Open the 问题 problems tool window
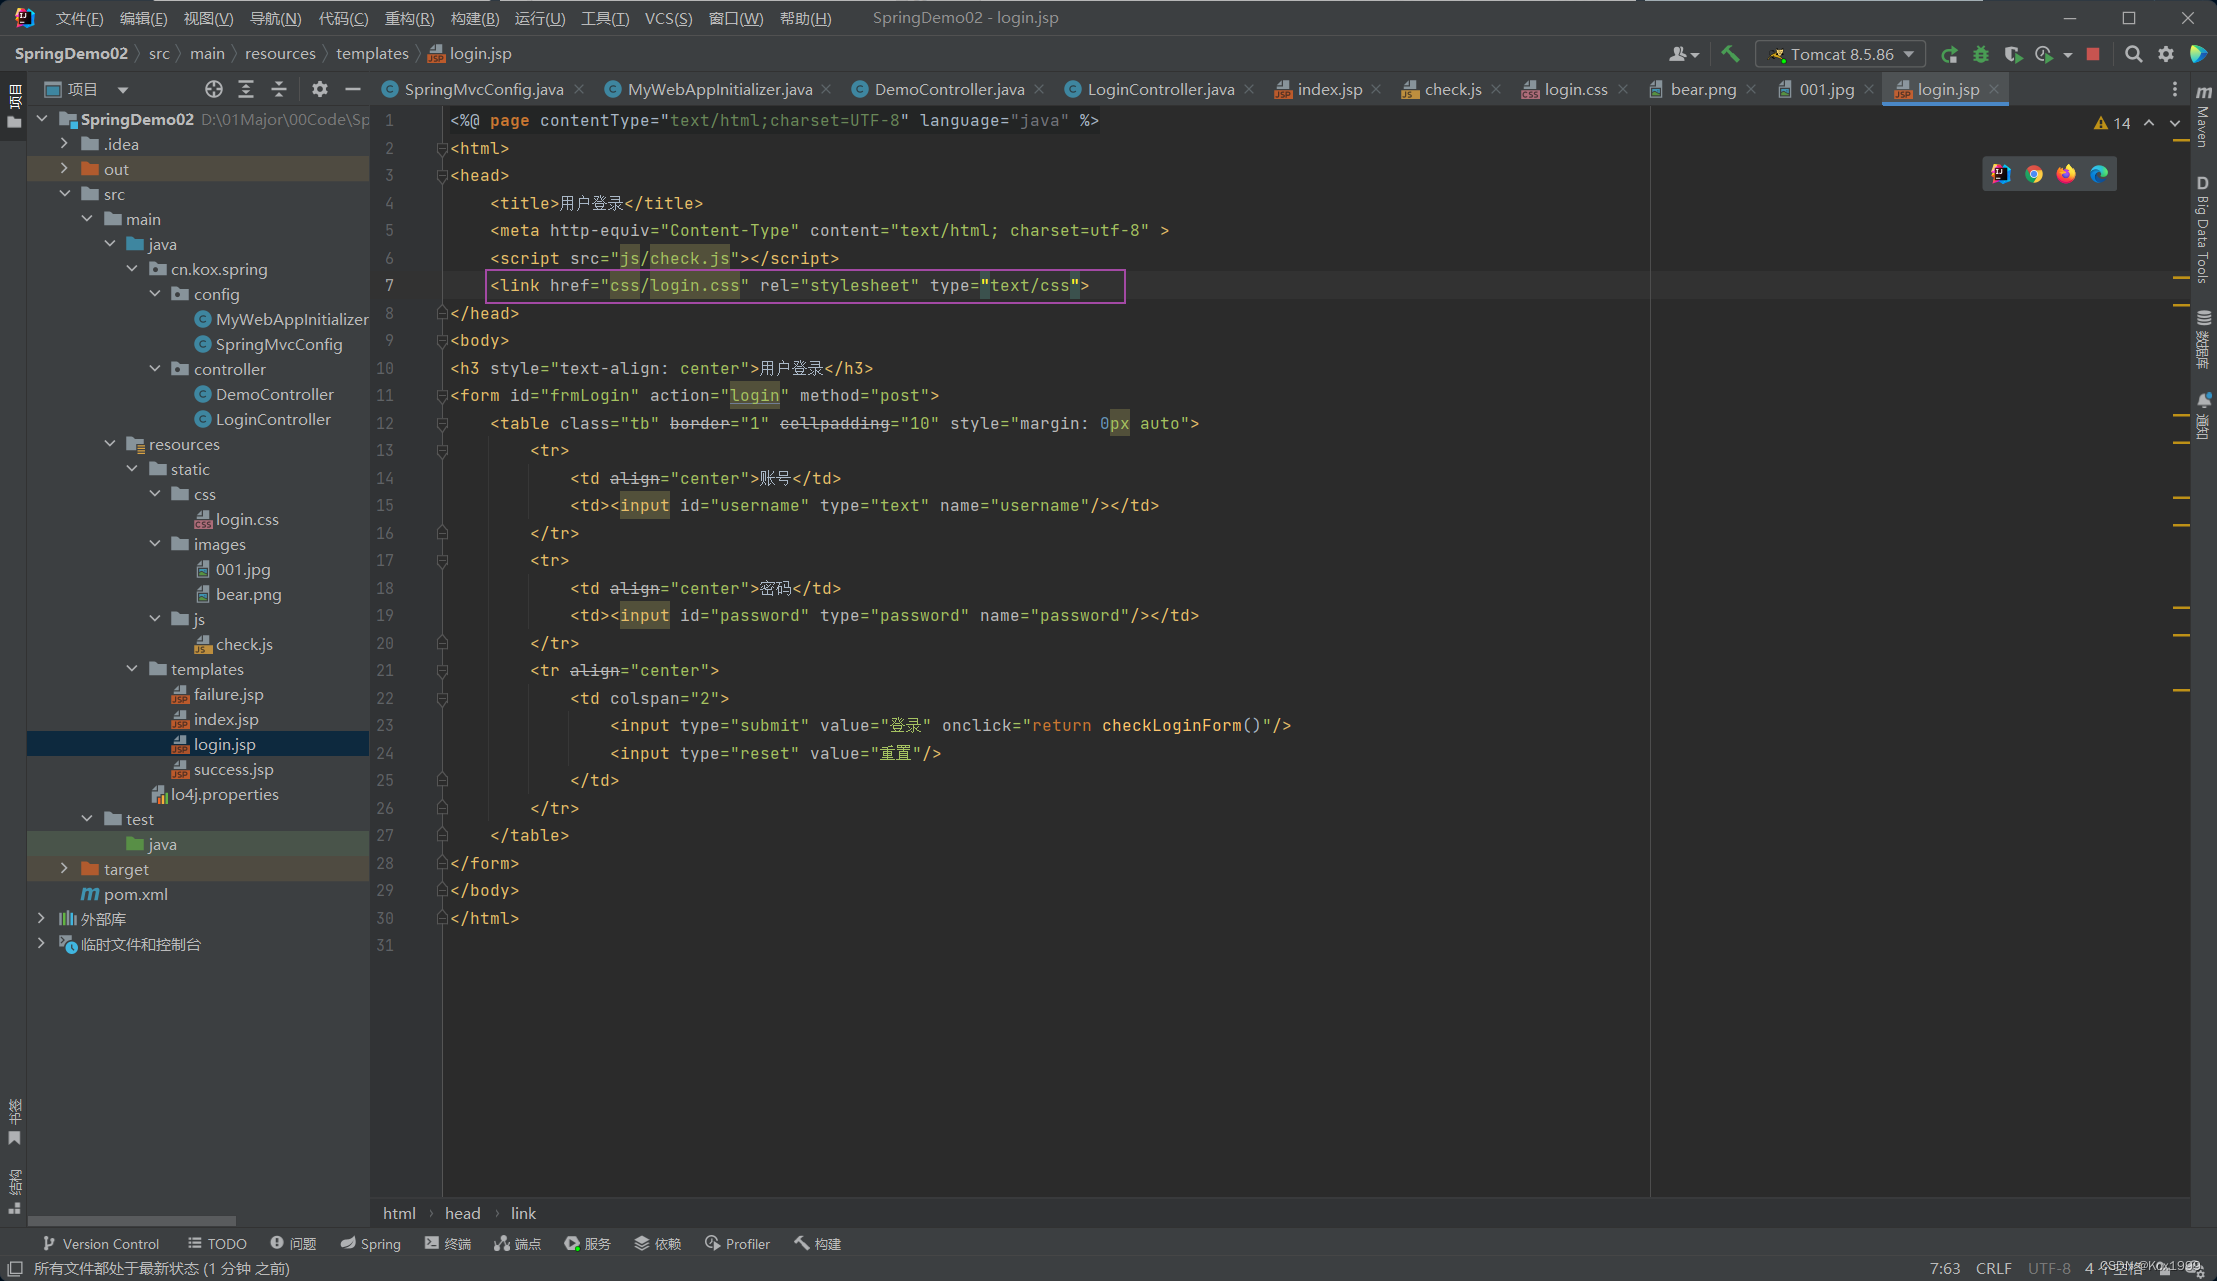Screen dimensions: 2217x1281 (x=293, y=1243)
